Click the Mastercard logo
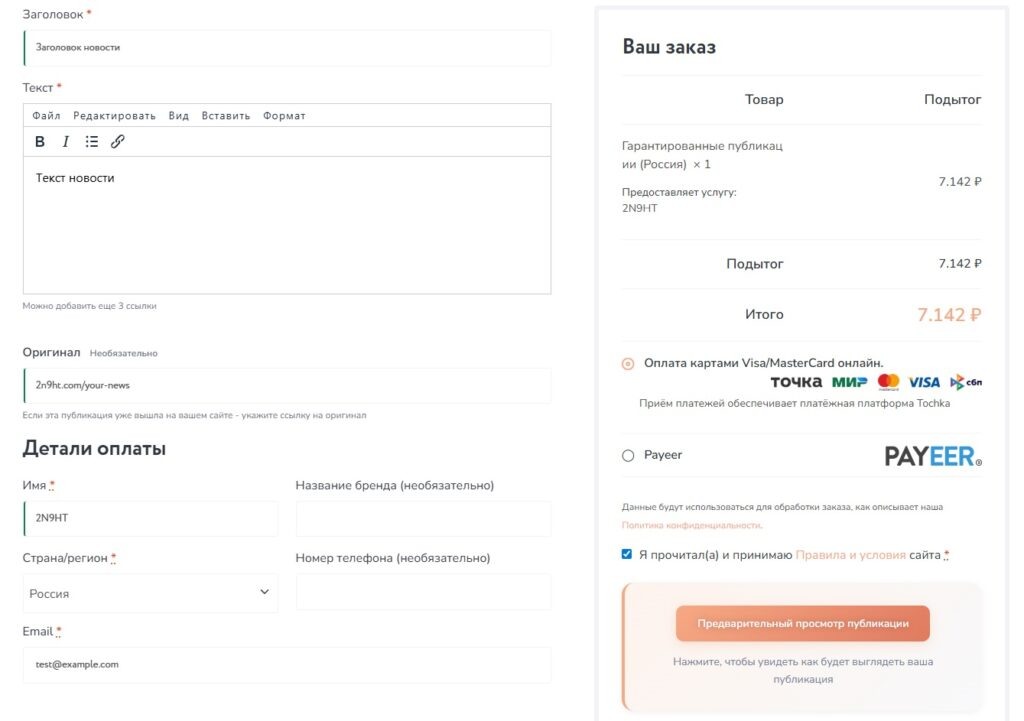1024x721 pixels. tap(888, 382)
